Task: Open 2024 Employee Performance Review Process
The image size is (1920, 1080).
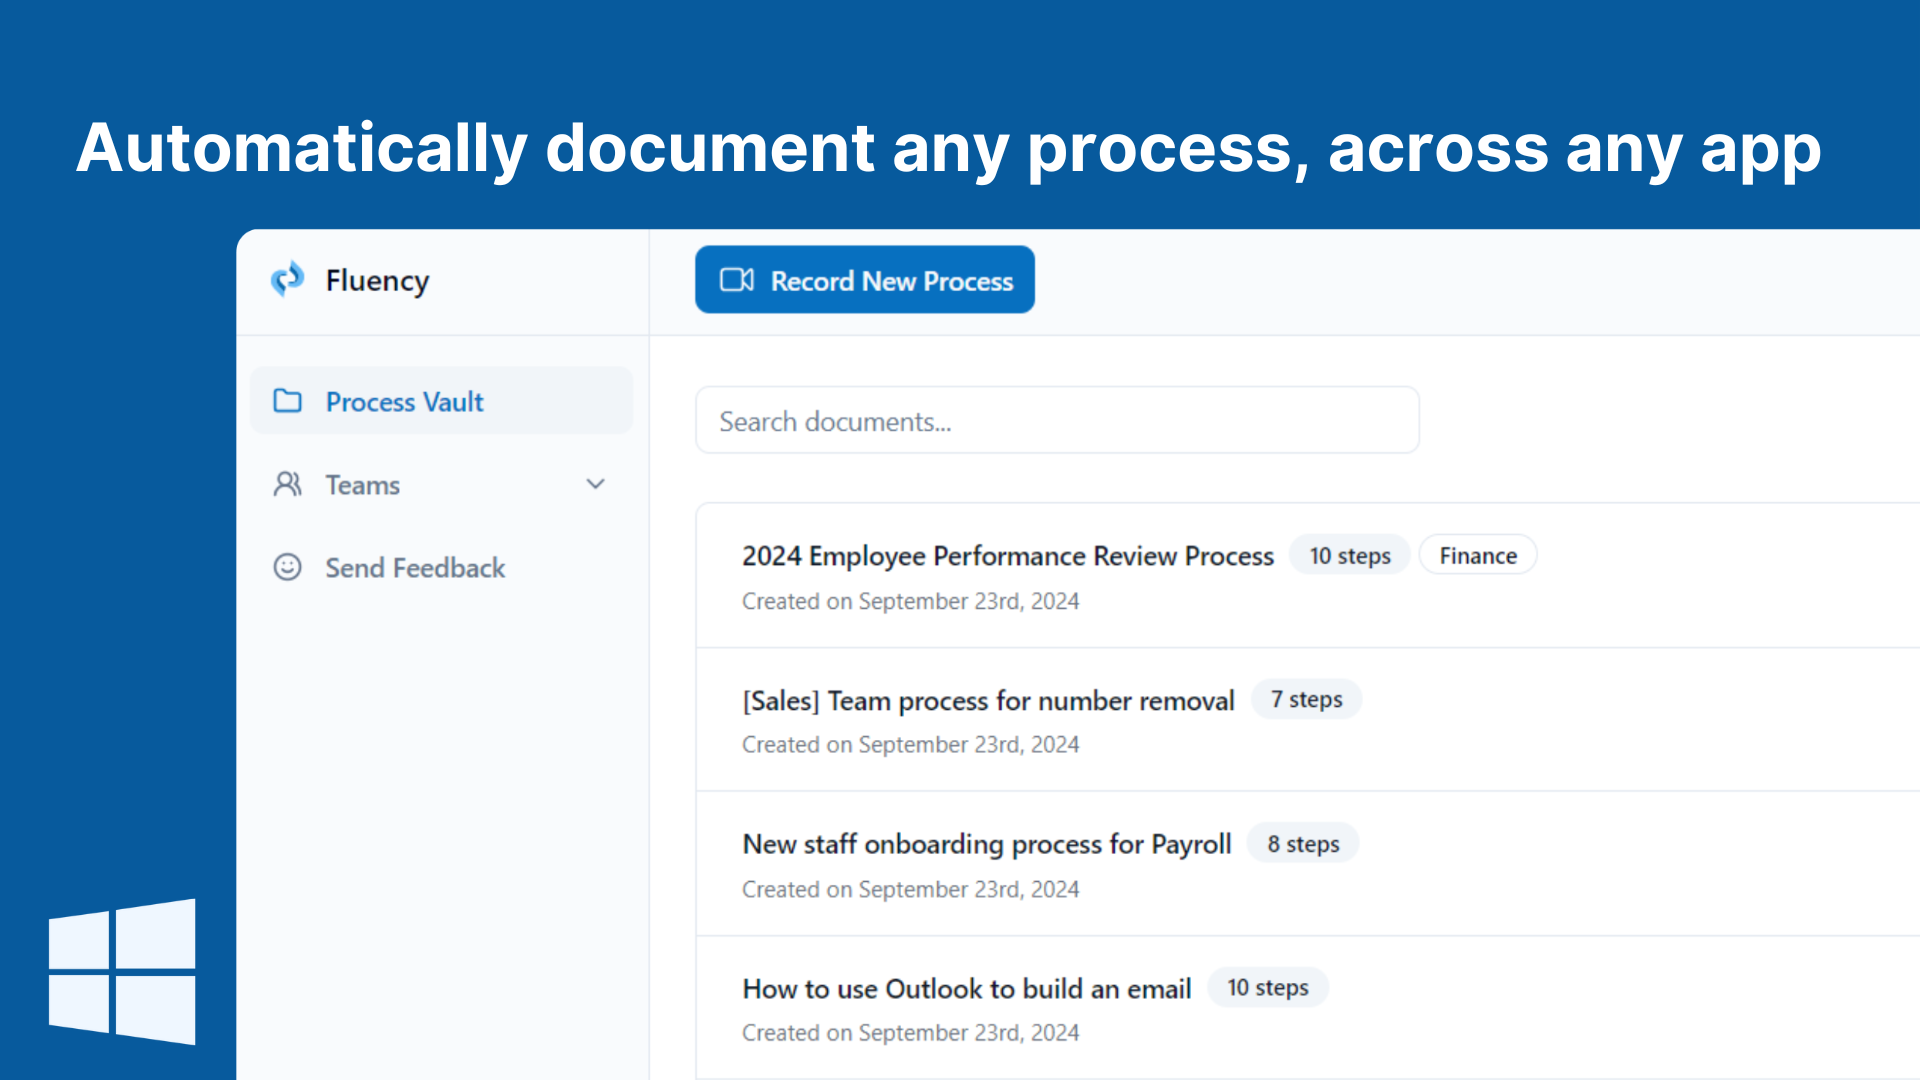Action: pyautogui.click(x=1007, y=556)
